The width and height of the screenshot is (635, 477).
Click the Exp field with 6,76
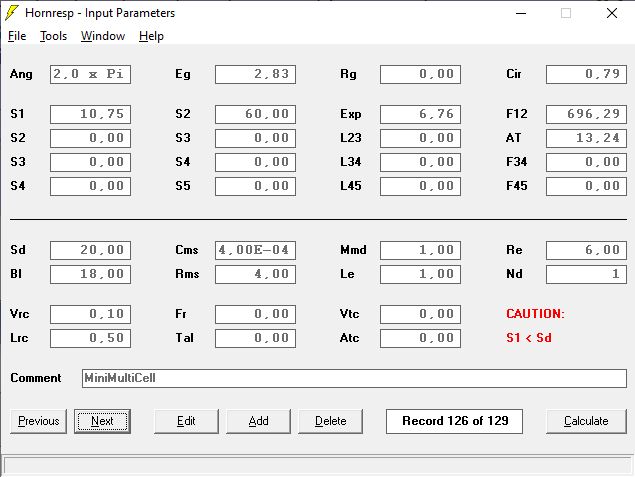(420, 114)
